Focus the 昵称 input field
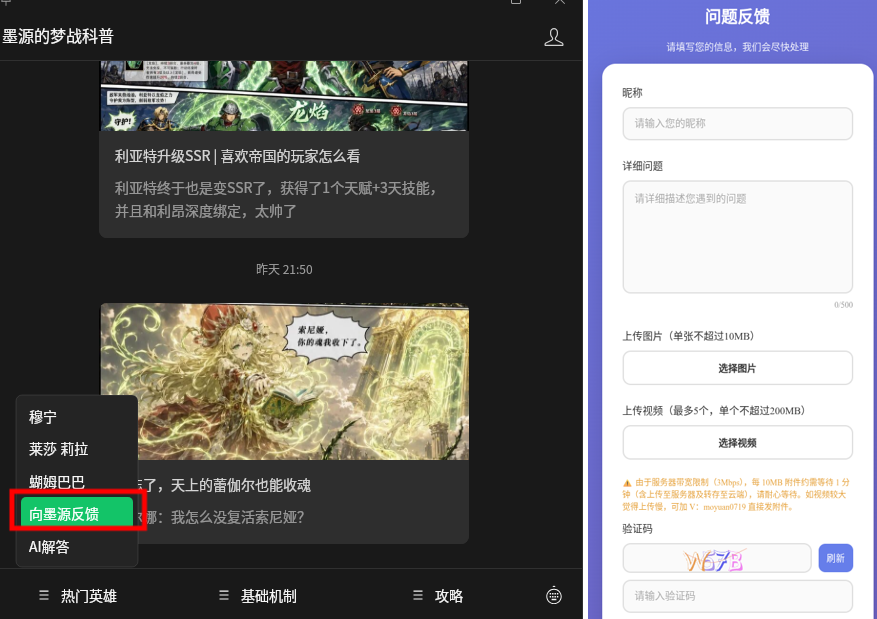This screenshot has height=619, width=877. pyautogui.click(x=737, y=124)
